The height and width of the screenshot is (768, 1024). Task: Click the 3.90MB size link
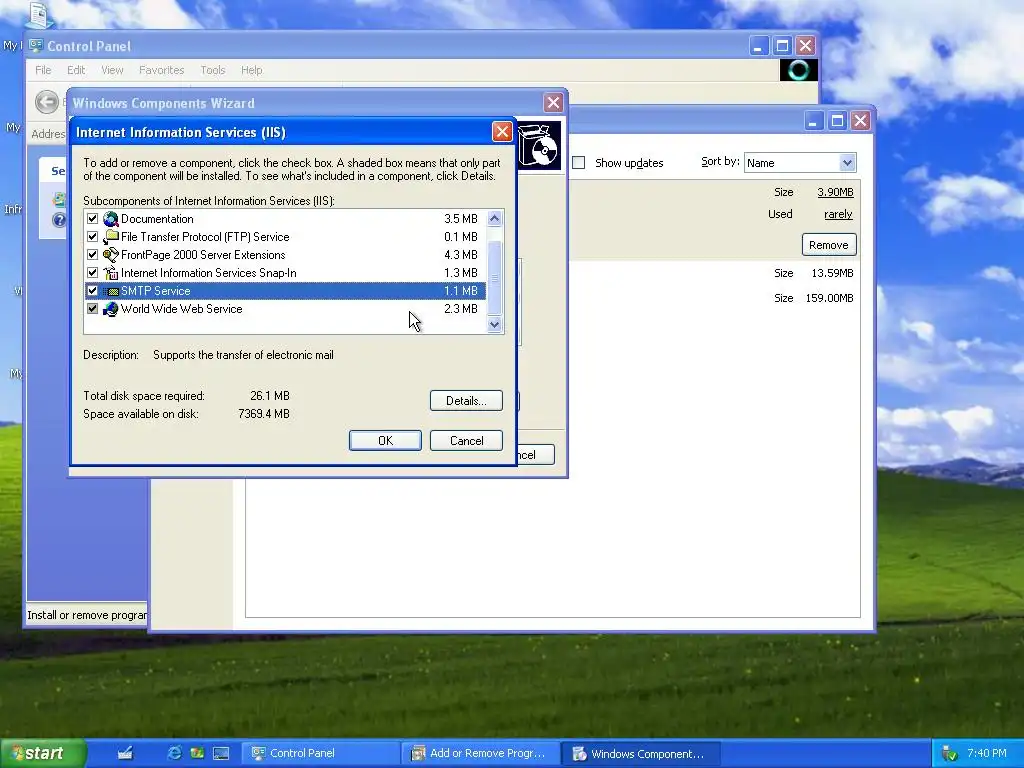click(835, 192)
